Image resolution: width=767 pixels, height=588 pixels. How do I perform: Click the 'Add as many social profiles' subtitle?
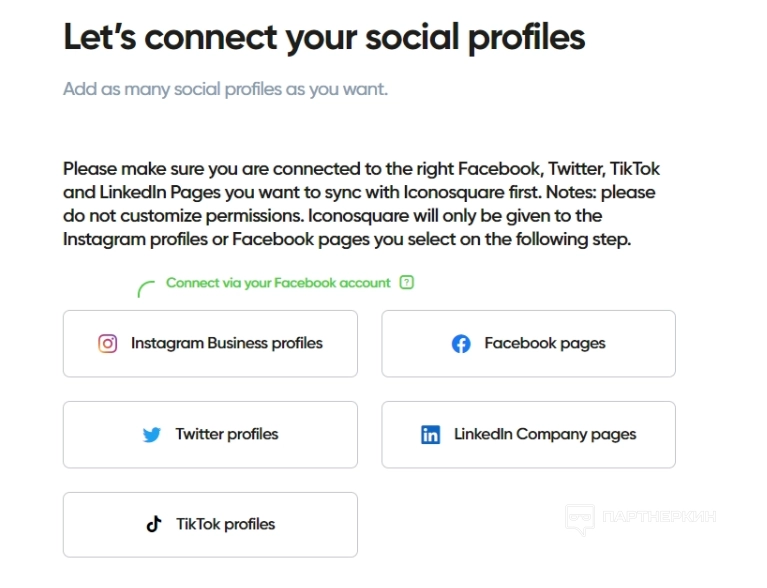click(x=225, y=89)
